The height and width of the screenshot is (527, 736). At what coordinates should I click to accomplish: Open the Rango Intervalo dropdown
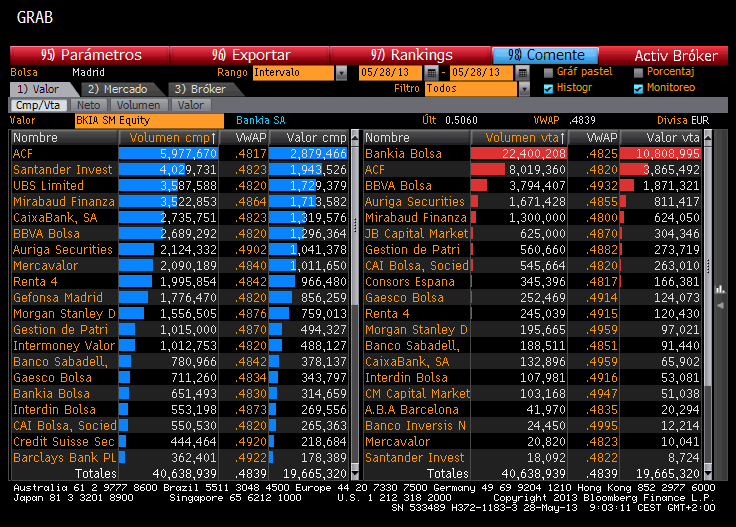click(341, 73)
